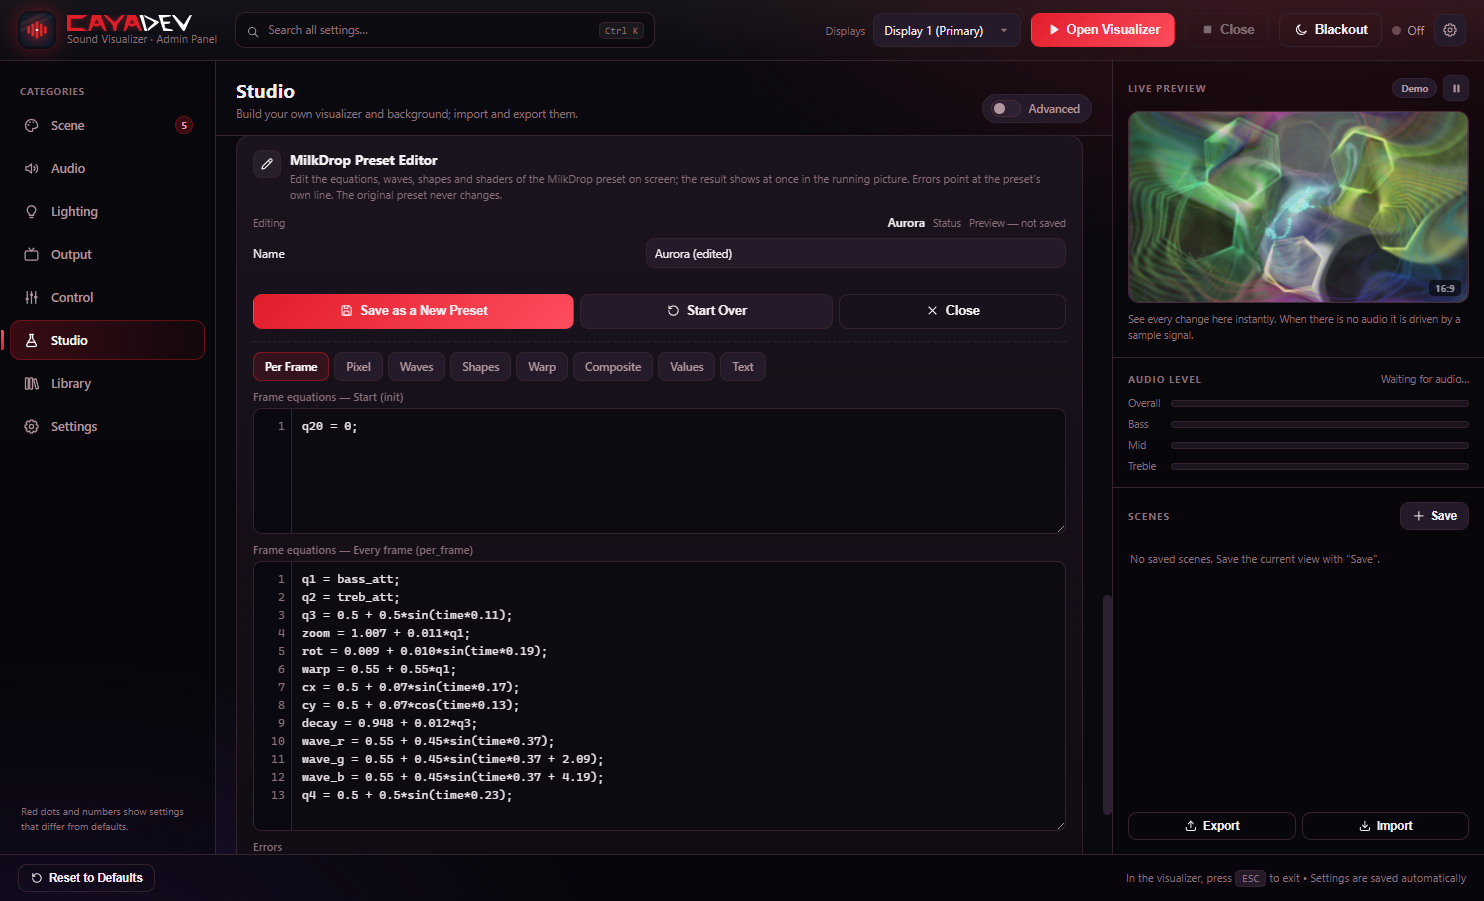Open the gear settings icon in top bar
1484x901 pixels.
coord(1450,30)
